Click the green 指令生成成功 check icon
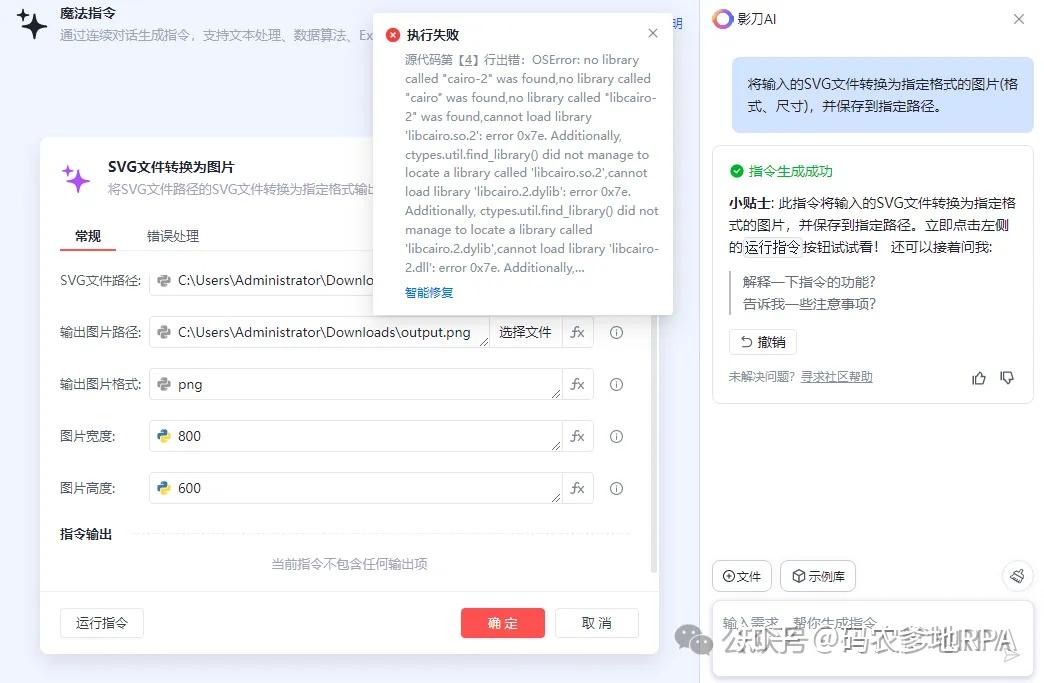Viewport: 1044px width, 683px height. [736, 171]
